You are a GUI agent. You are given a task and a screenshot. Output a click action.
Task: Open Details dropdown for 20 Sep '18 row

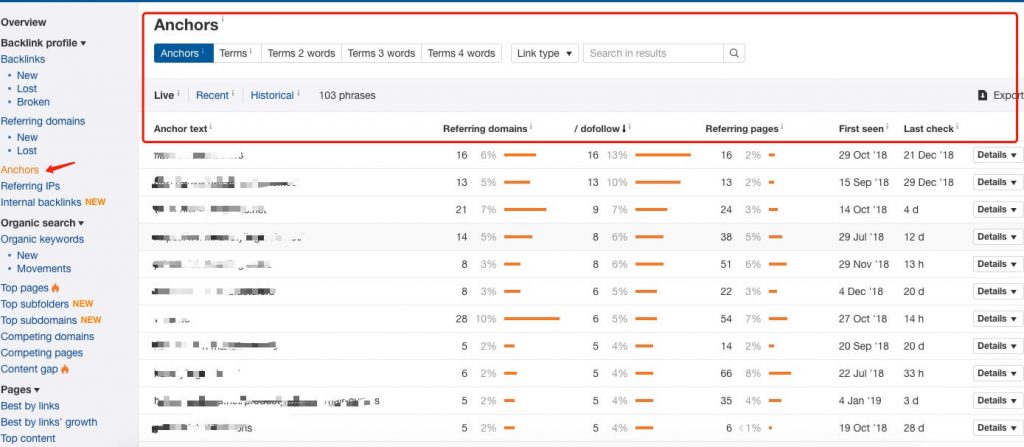(997, 346)
